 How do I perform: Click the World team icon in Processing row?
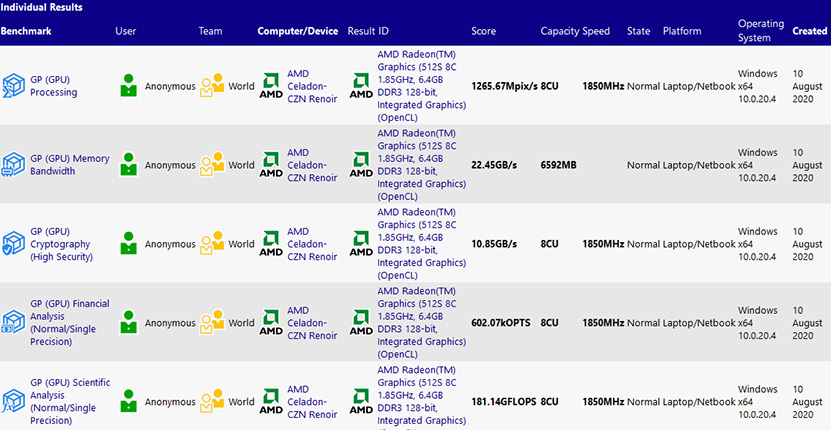click(x=212, y=85)
